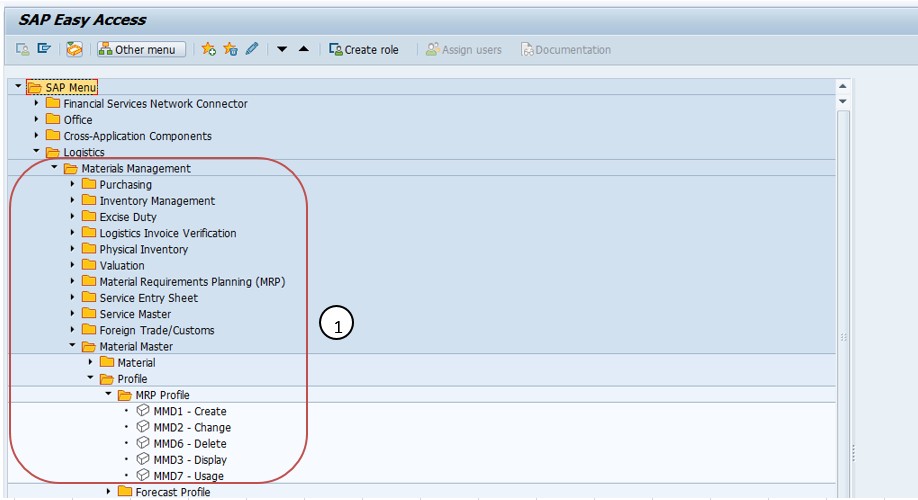This screenshot has height=500, width=918.
Task: Click the SAP menu toolbar icon
Action: [x=44, y=49]
